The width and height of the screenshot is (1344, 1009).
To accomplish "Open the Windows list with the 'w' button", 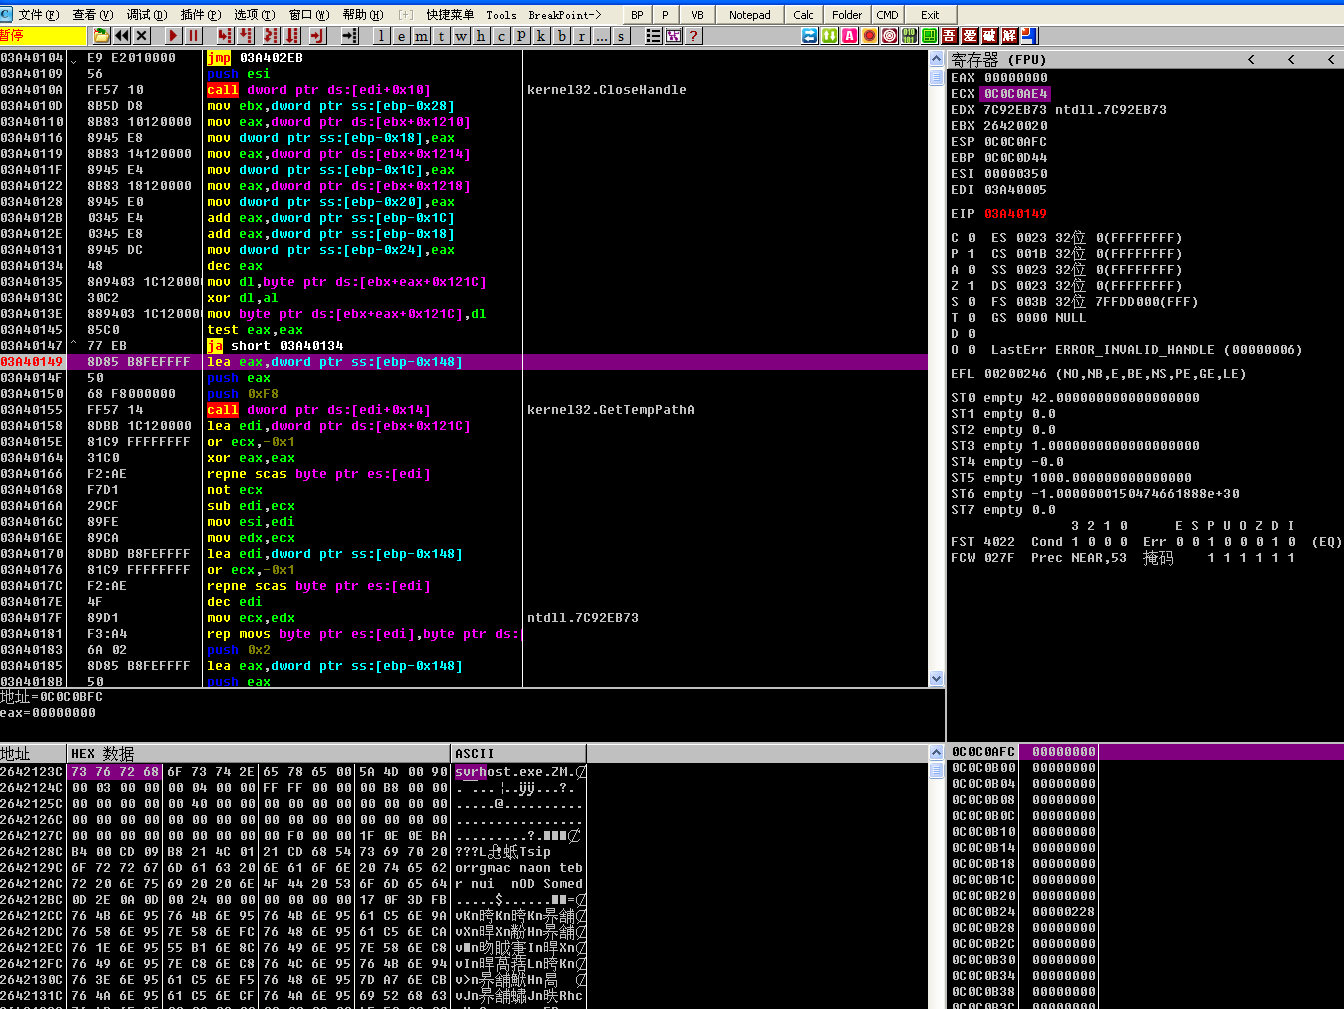I will tap(462, 36).
